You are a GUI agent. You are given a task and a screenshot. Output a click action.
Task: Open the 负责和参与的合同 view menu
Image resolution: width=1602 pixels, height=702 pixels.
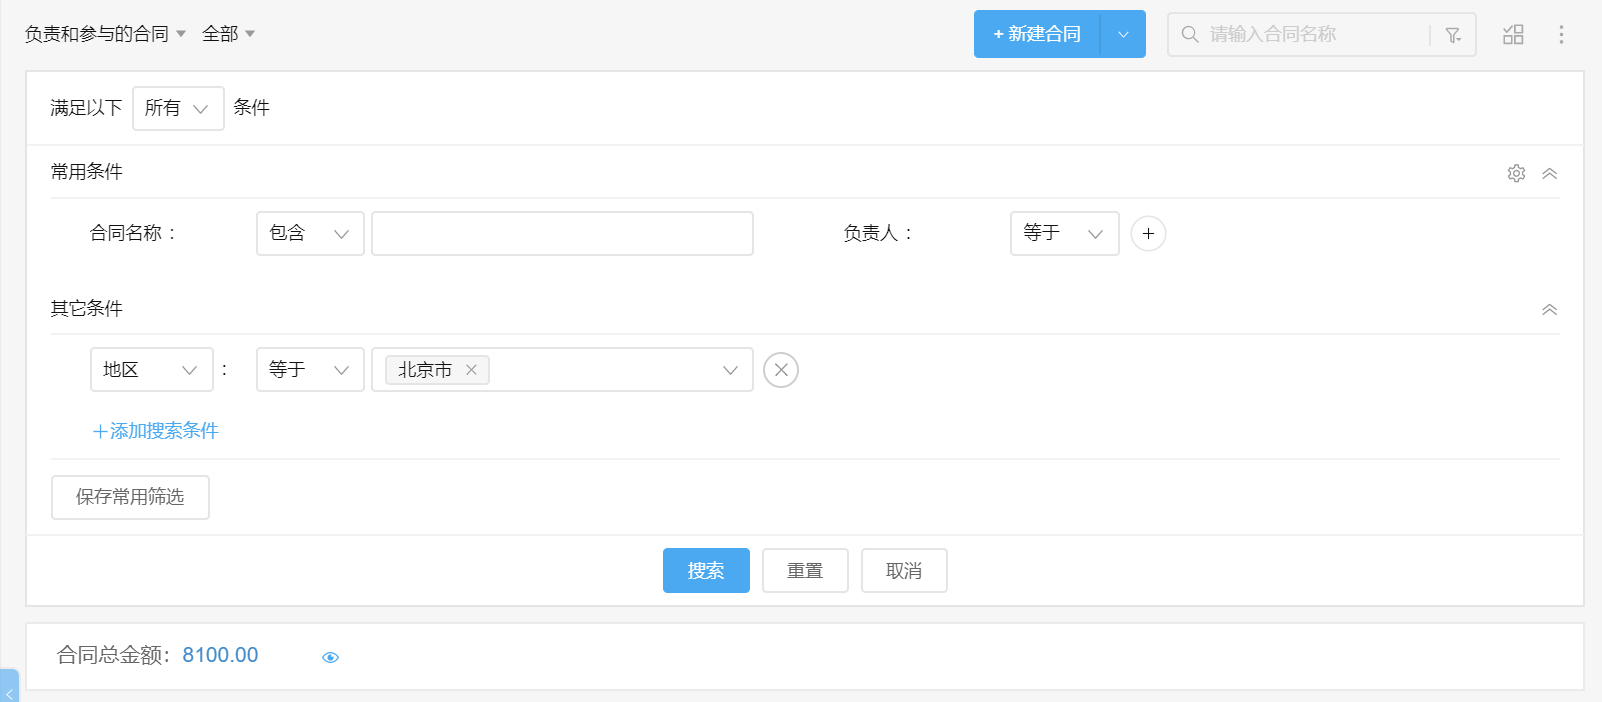click(x=105, y=34)
